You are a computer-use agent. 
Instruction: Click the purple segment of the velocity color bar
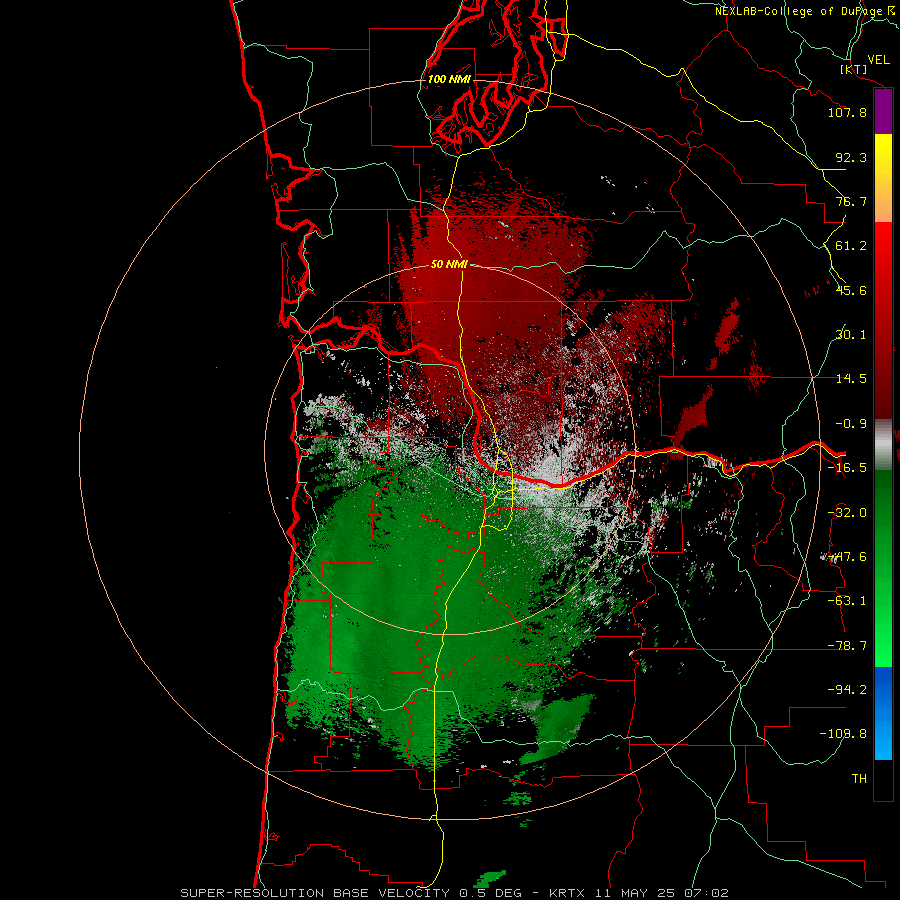(883, 112)
